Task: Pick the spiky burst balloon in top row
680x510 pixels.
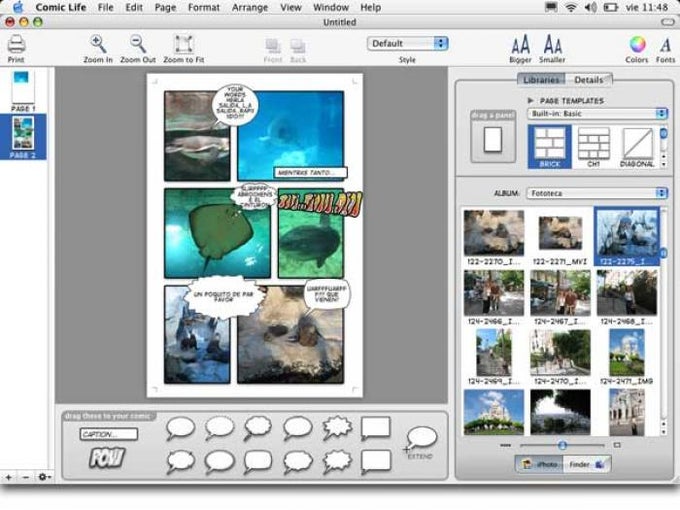Action: pyautogui.click(x=337, y=428)
